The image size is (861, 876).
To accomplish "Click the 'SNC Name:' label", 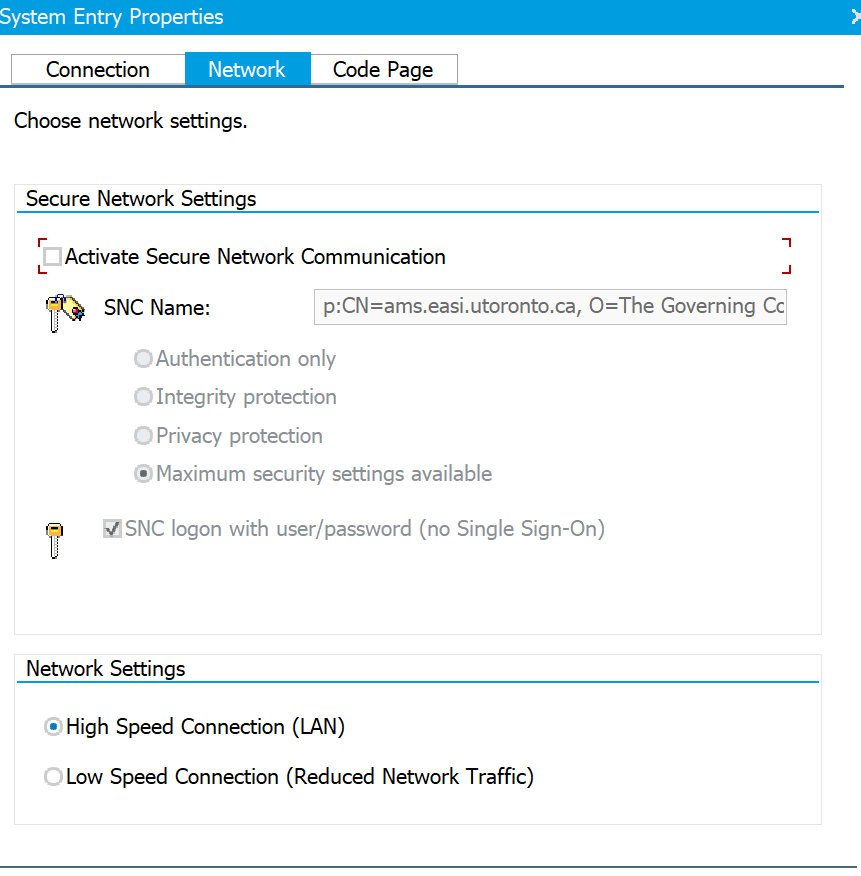I will [x=157, y=308].
